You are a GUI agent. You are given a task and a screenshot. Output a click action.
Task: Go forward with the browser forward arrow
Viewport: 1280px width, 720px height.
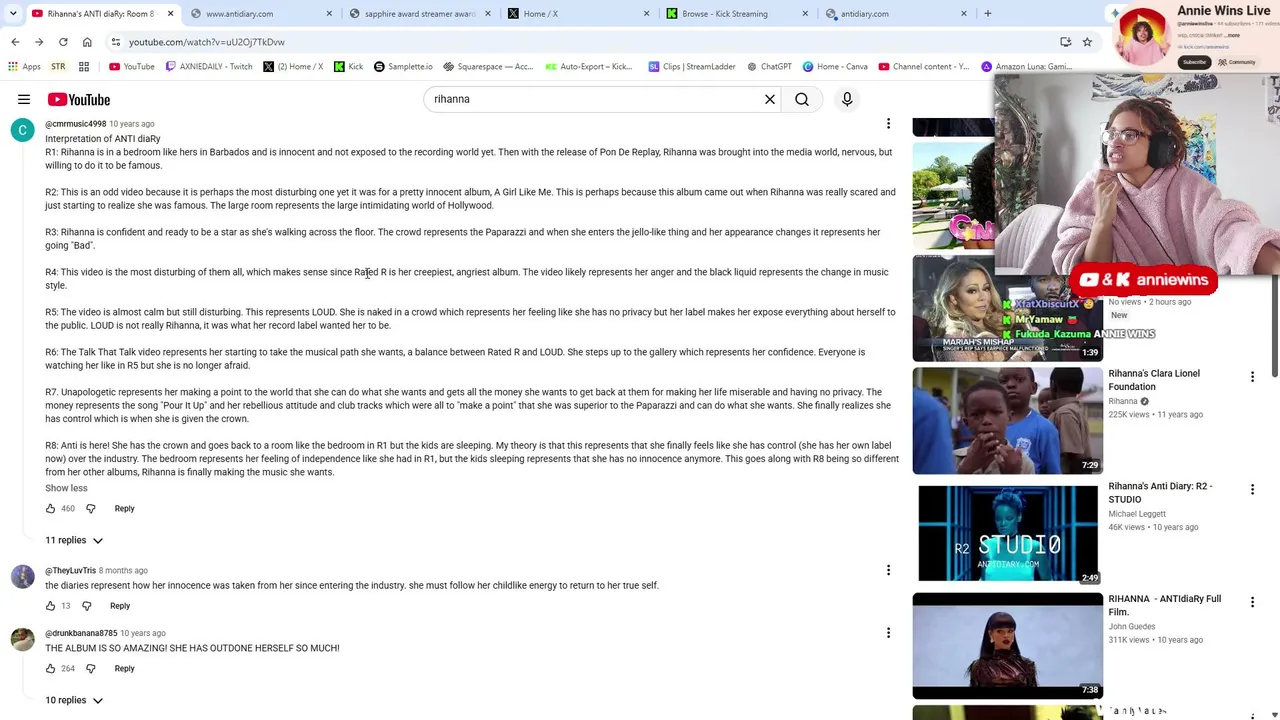(39, 42)
